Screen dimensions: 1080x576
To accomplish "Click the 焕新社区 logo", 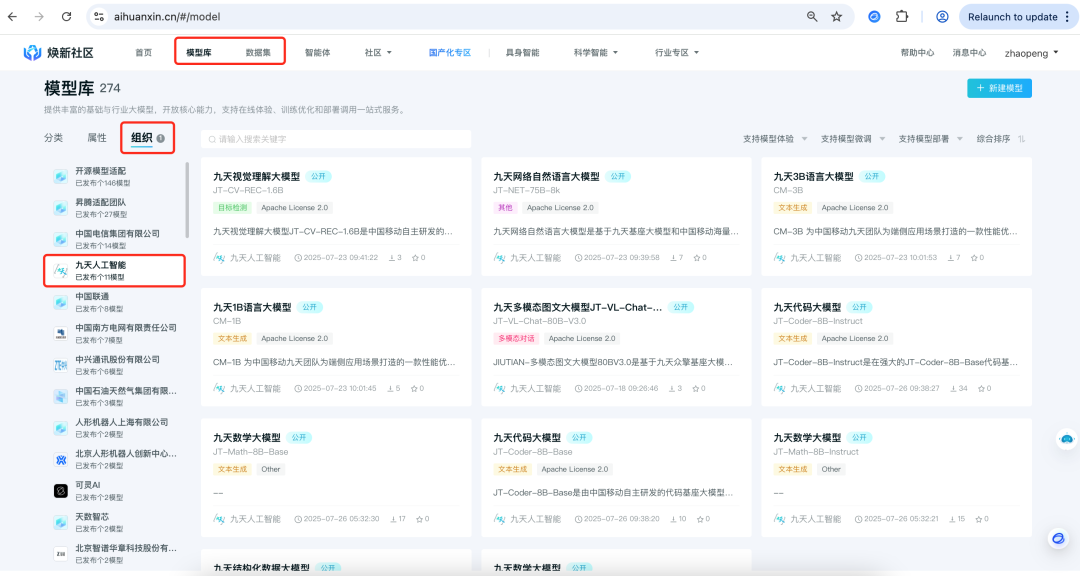I will point(59,52).
